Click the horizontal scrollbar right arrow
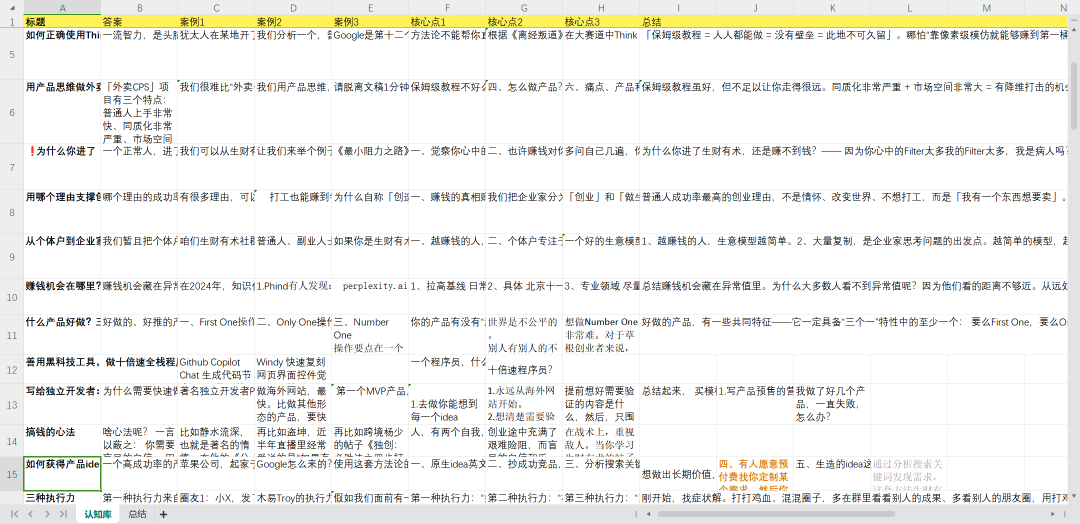This screenshot has width=1080, height=524. 1055,514
